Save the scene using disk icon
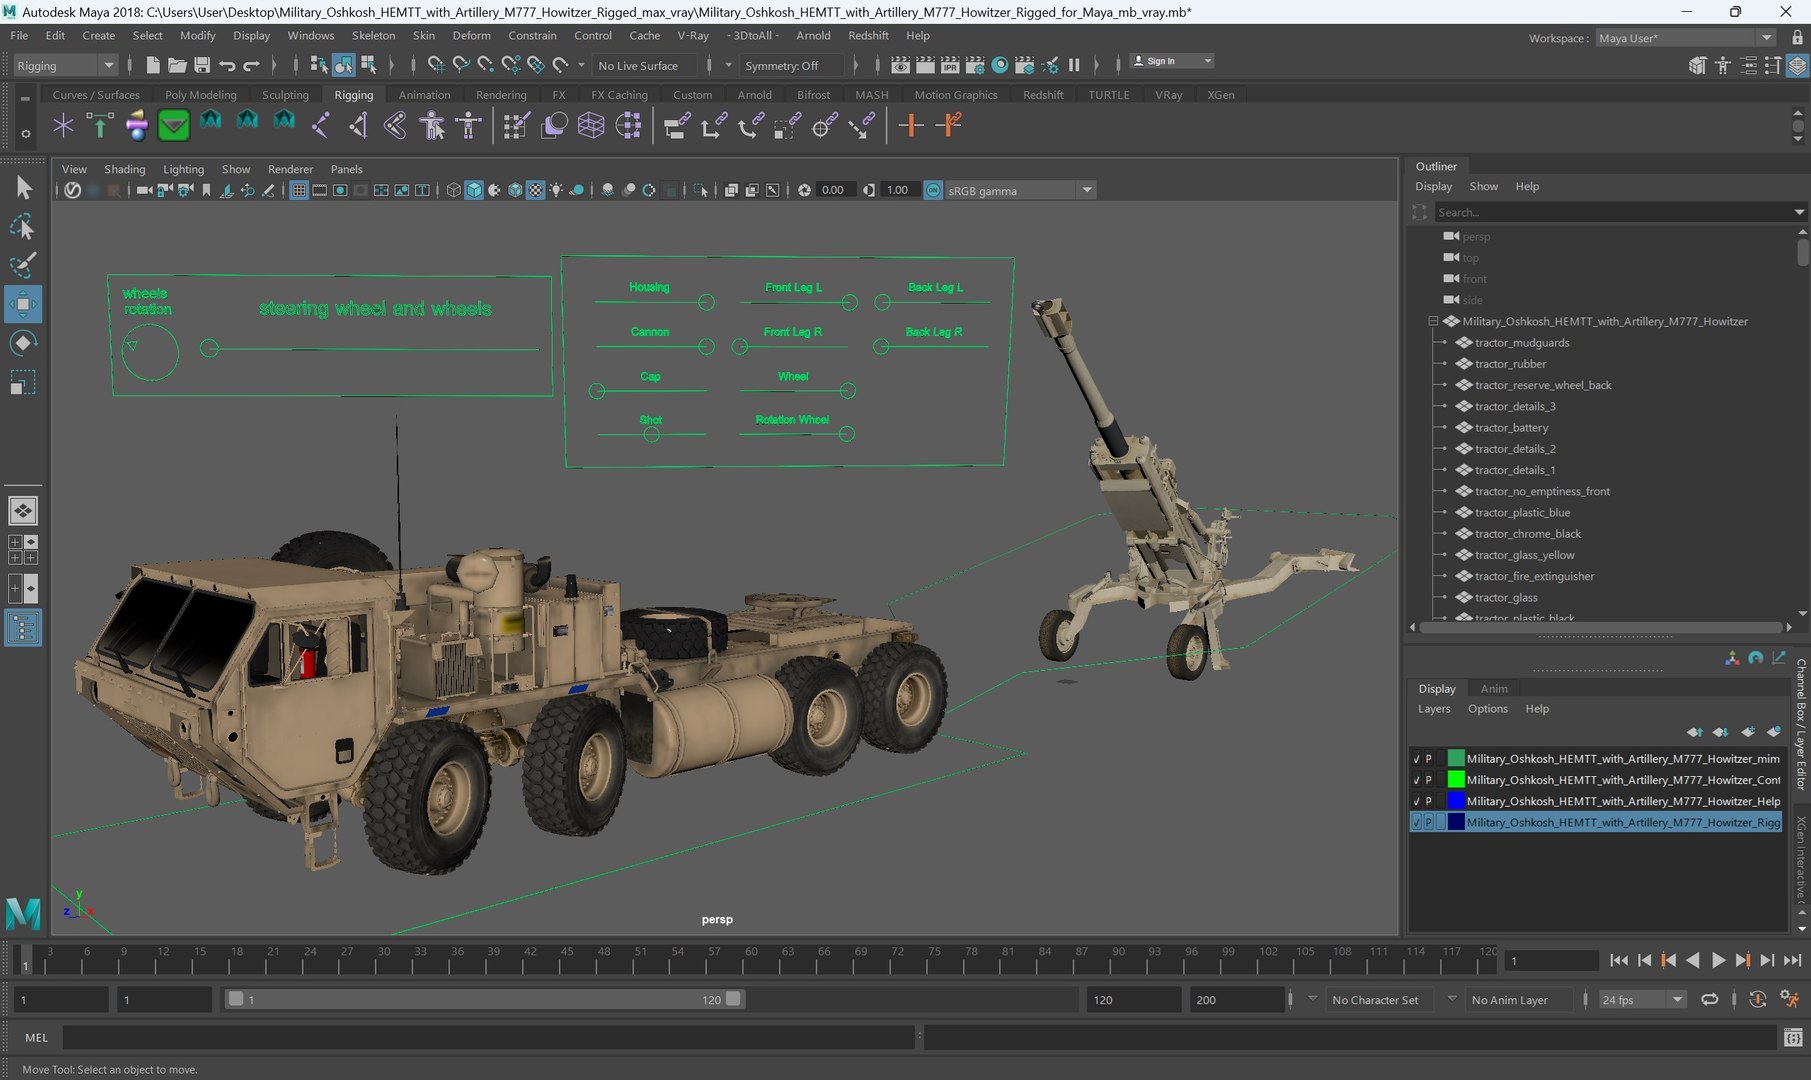The image size is (1811, 1080). point(202,65)
